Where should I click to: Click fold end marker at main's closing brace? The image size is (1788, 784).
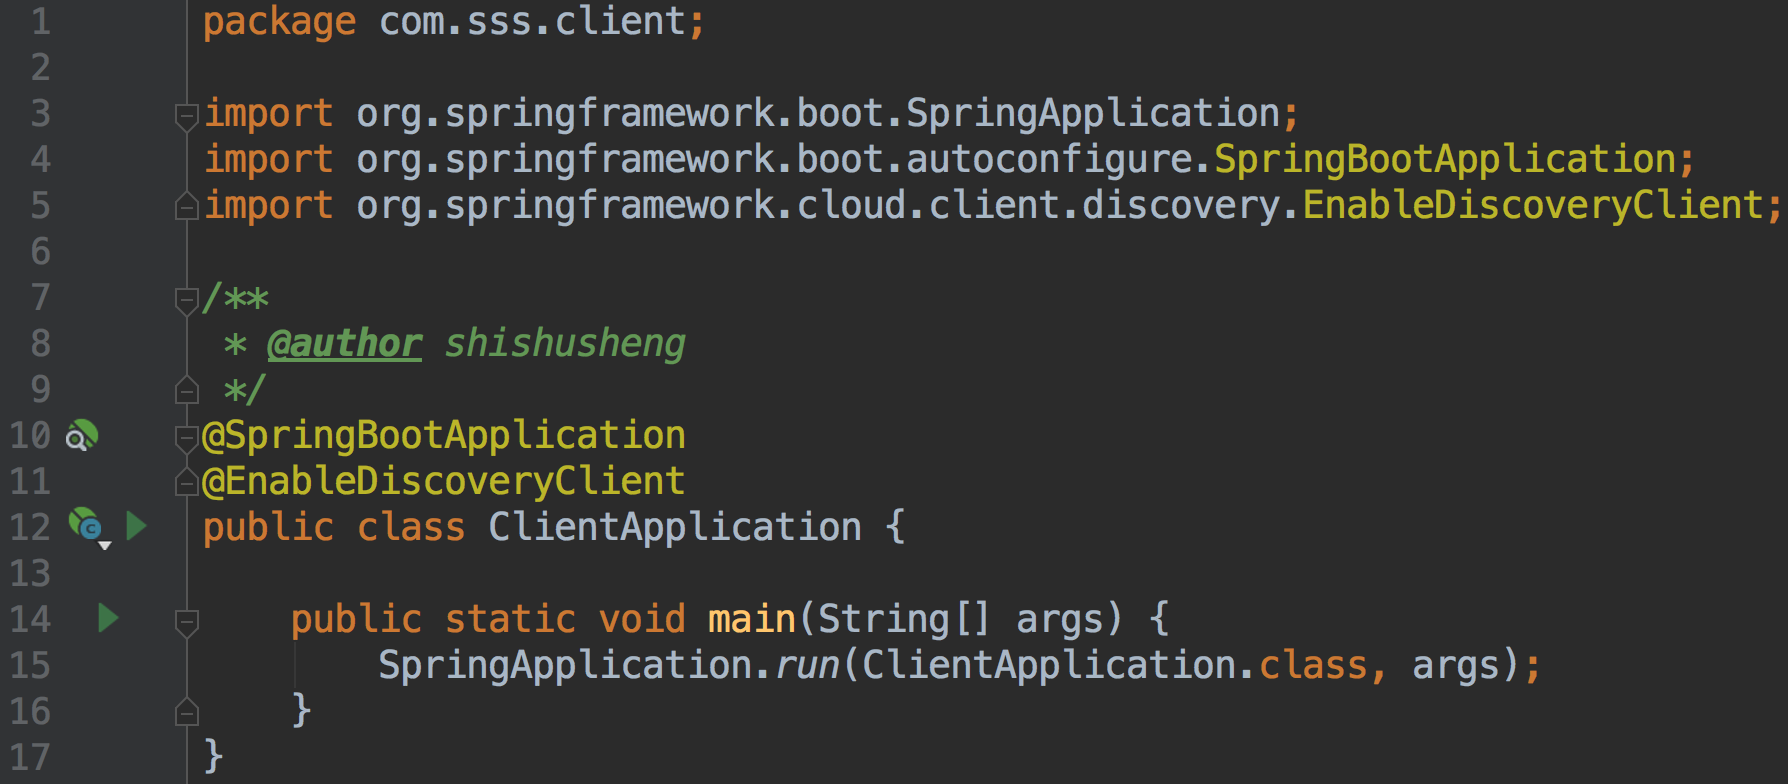pos(186,712)
